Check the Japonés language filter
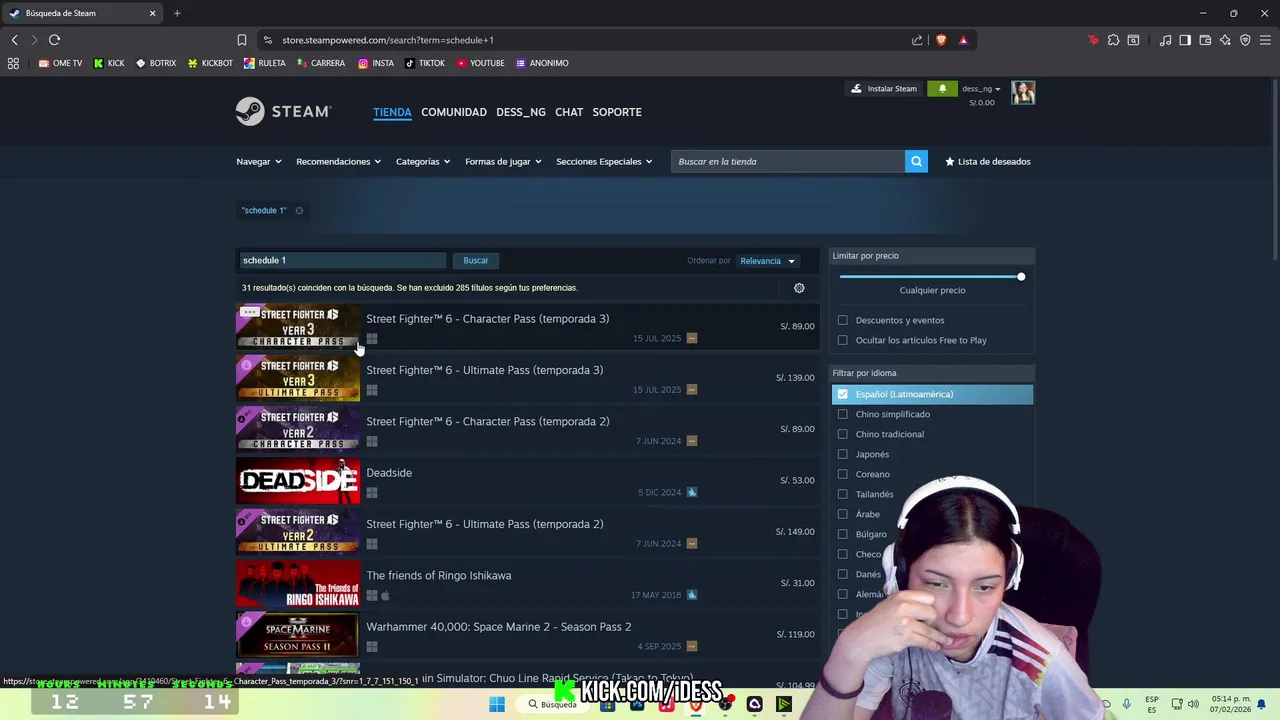 (842, 454)
